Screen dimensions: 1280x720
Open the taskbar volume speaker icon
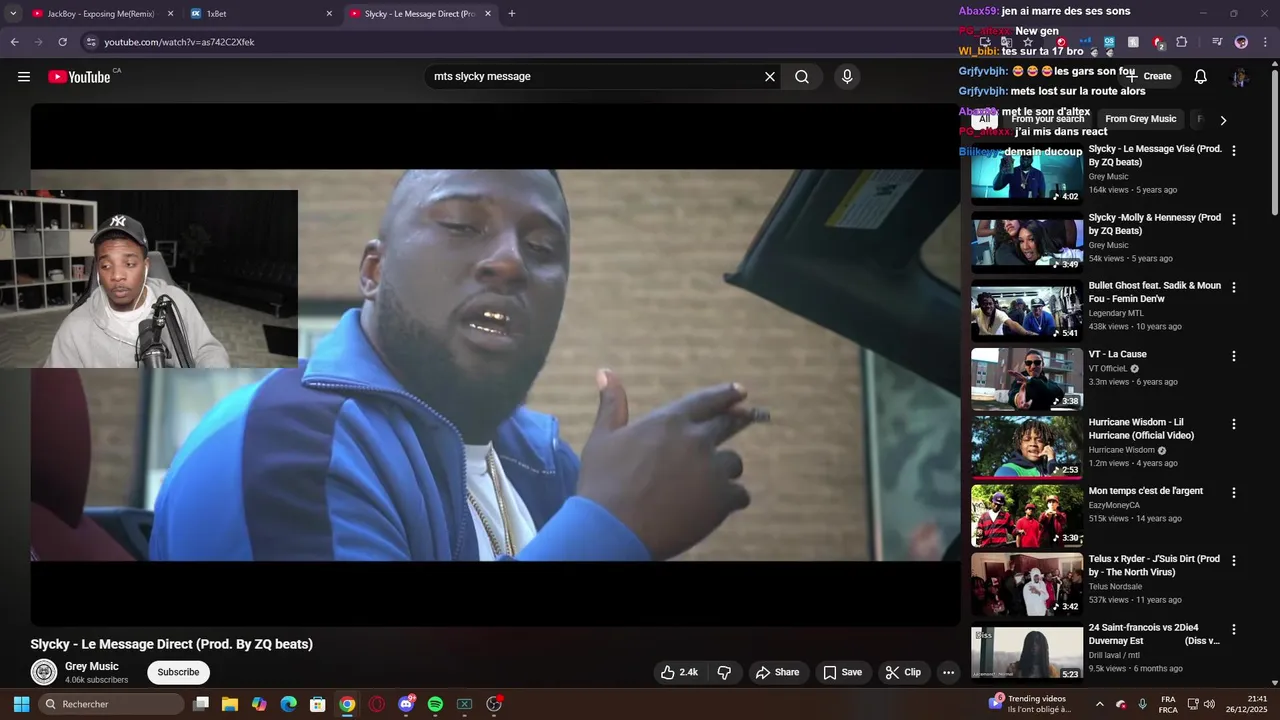(1209, 704)
